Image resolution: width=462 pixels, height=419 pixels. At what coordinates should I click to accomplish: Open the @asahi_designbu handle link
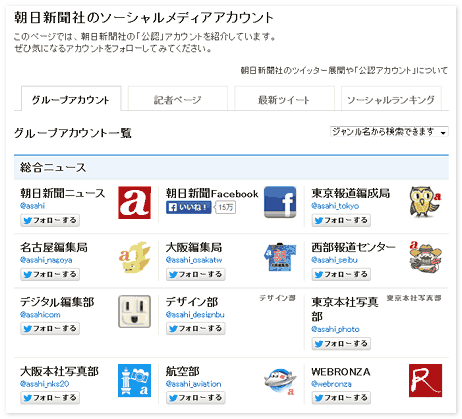[x=195, y=314]
